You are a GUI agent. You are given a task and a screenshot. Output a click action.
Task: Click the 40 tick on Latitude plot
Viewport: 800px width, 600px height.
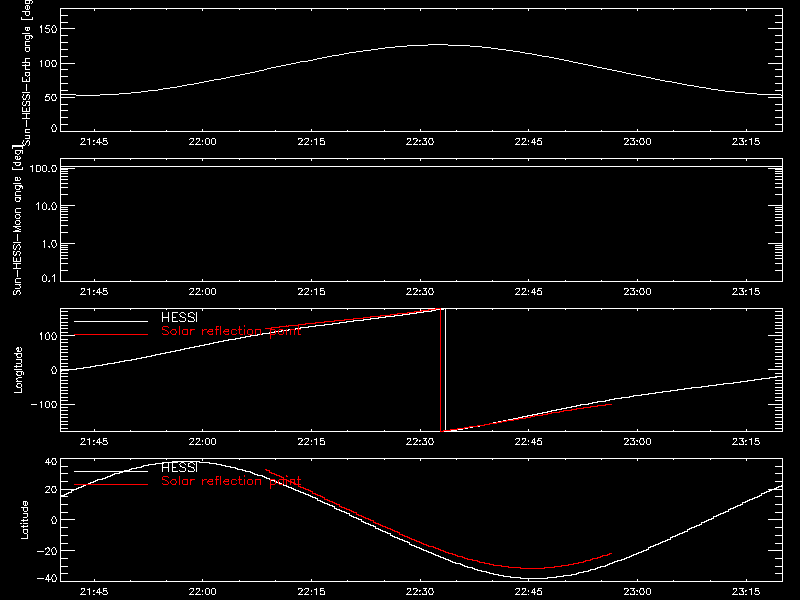pos(51,462)
